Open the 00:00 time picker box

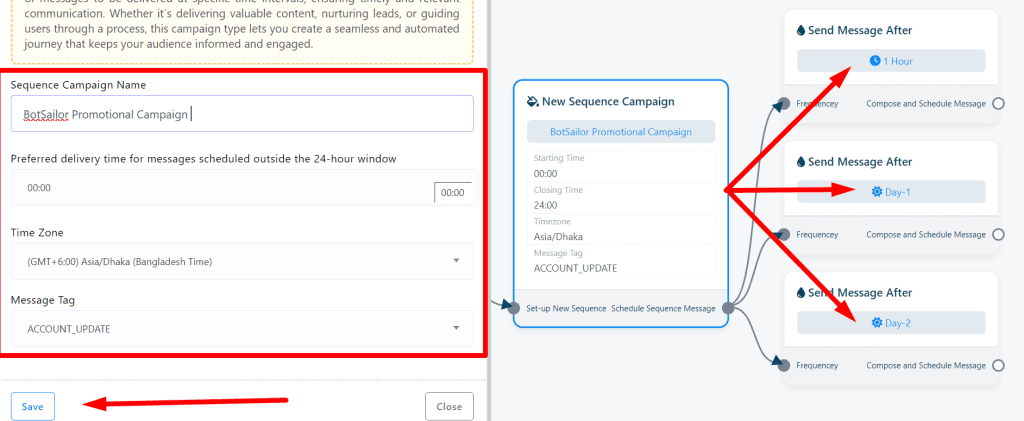click(x=453, y=192)
